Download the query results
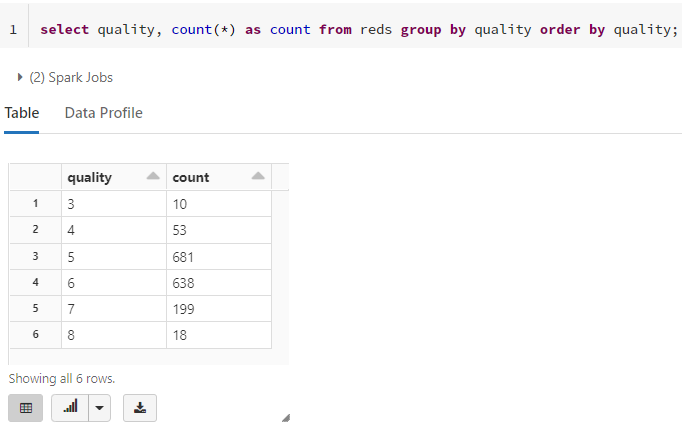This screenshot has width=682, height=427. 140,408
